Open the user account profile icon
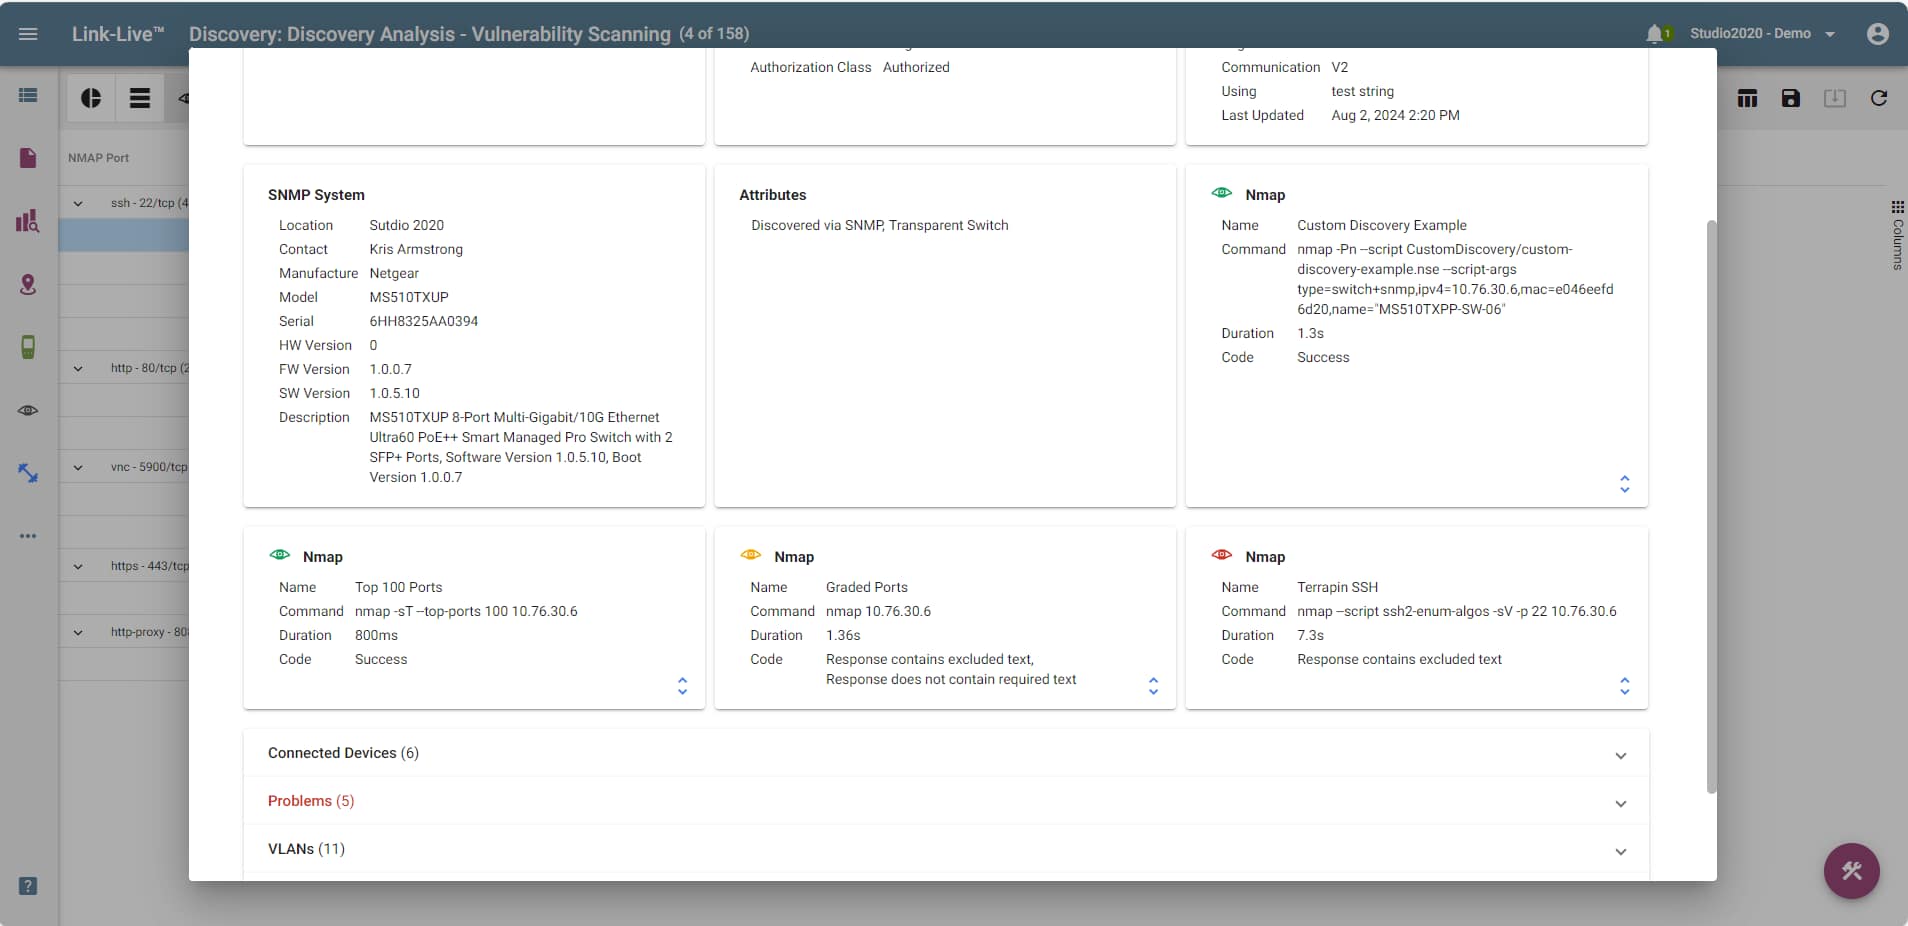This screenshot has height=926, width=1908. 1877,34
